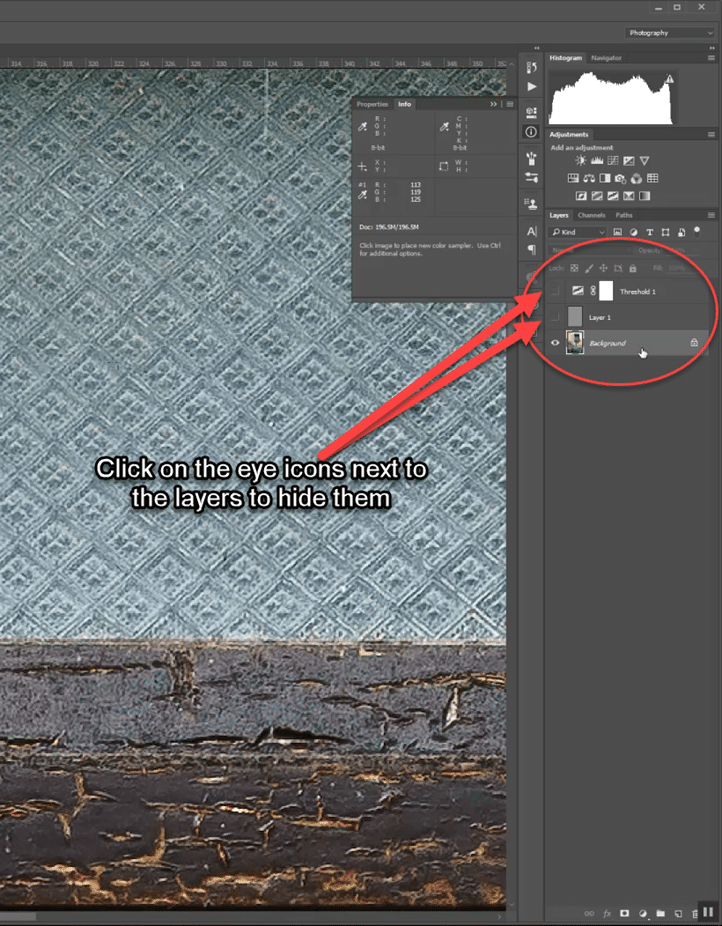Screen dimensions: 722x926
Task: Show the Threshold 1 layer visibility
Action: pyautogui.click(x=554, y=291)
